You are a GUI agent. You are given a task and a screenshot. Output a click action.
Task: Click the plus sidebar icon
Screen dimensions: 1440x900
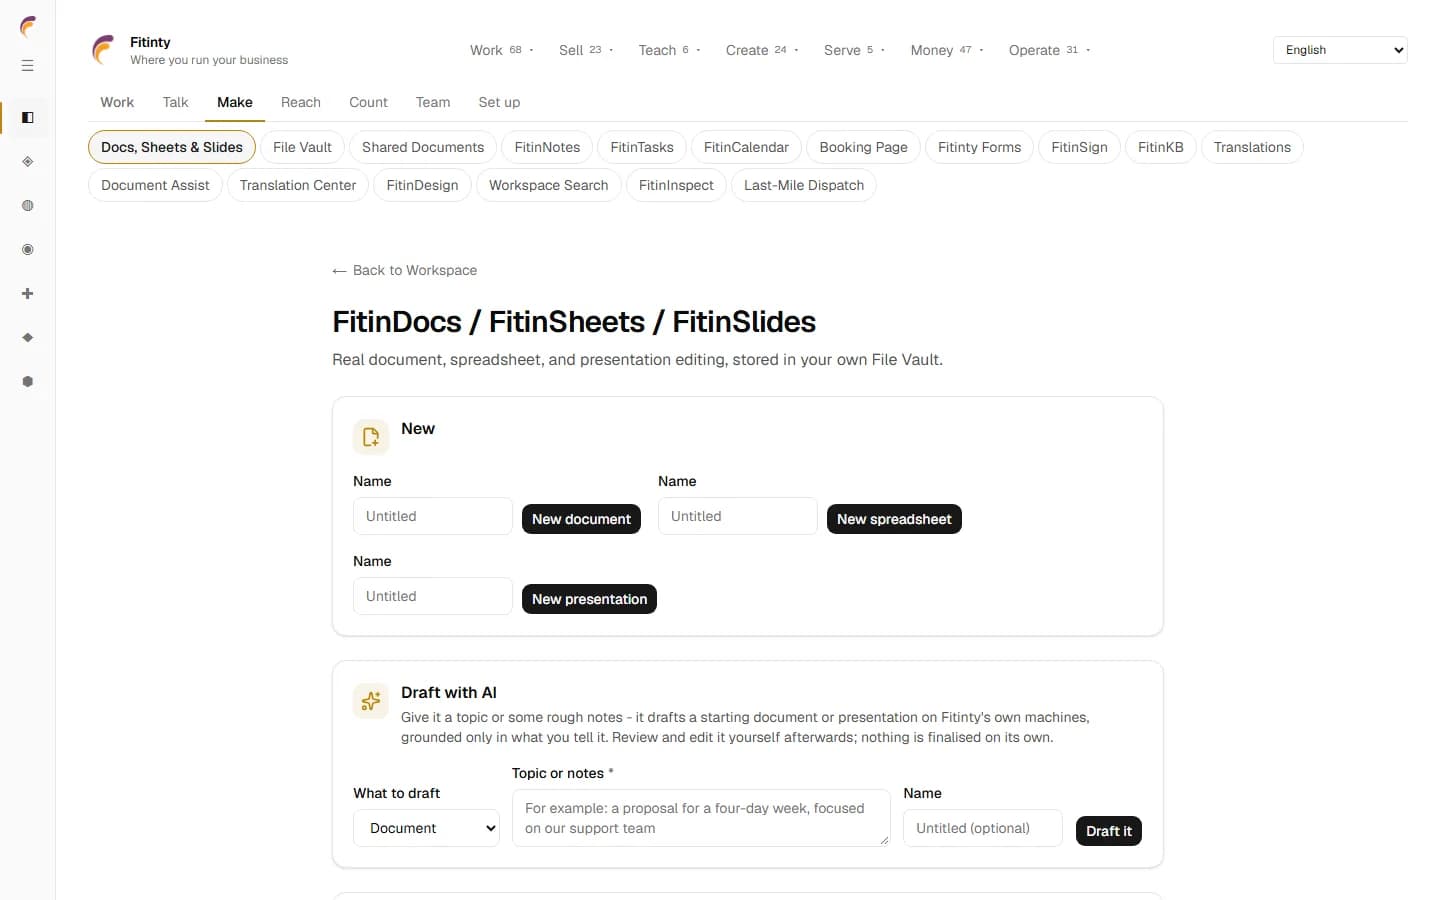tap(27, 294)
